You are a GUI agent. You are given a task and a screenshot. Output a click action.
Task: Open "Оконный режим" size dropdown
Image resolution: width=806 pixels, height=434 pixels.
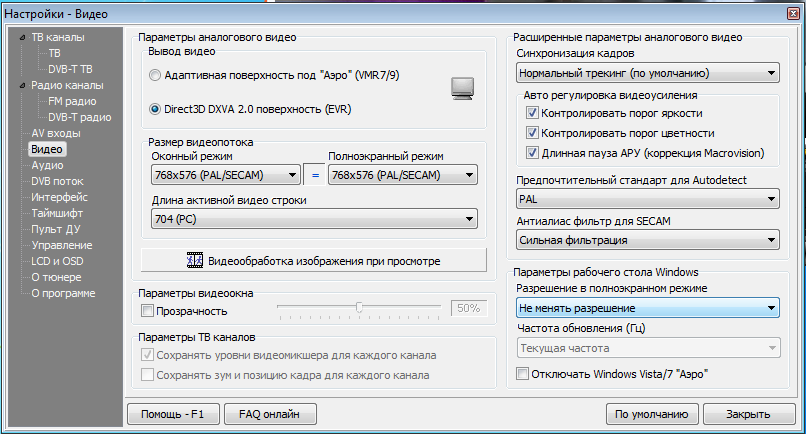(225, 175)
